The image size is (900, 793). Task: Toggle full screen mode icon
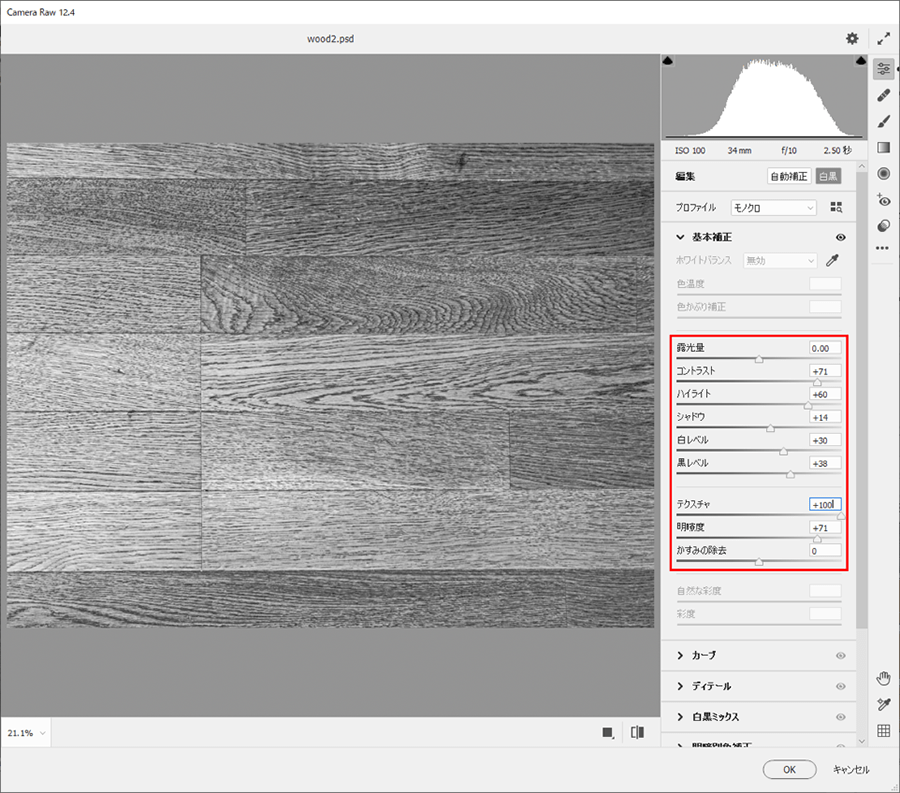pos(883,38)
